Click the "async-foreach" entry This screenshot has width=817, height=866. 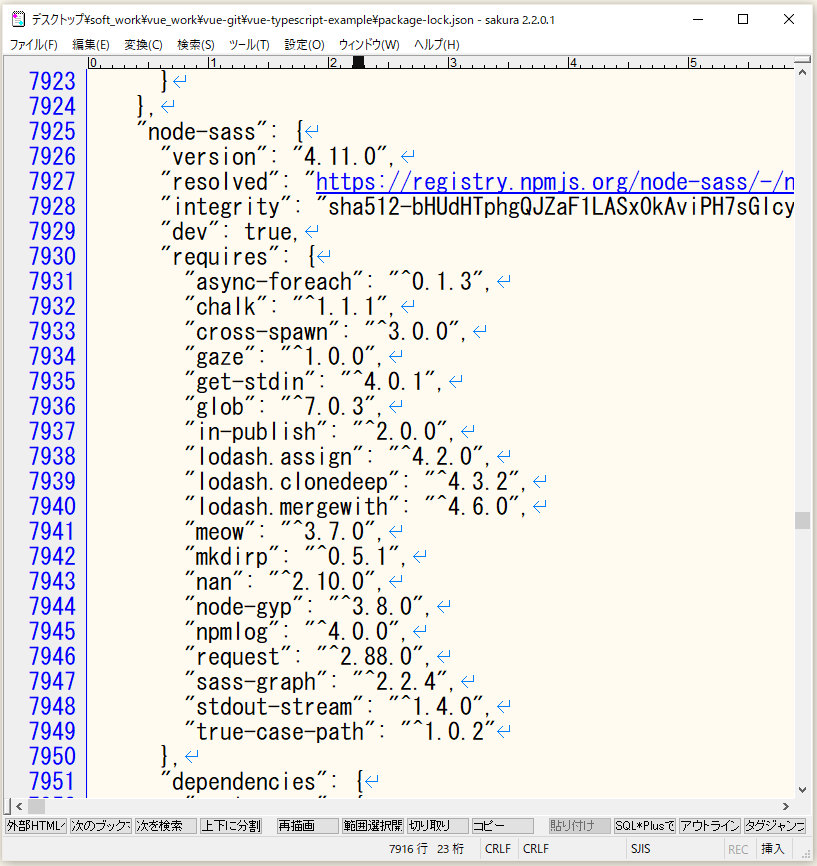(x=337, y=282)
